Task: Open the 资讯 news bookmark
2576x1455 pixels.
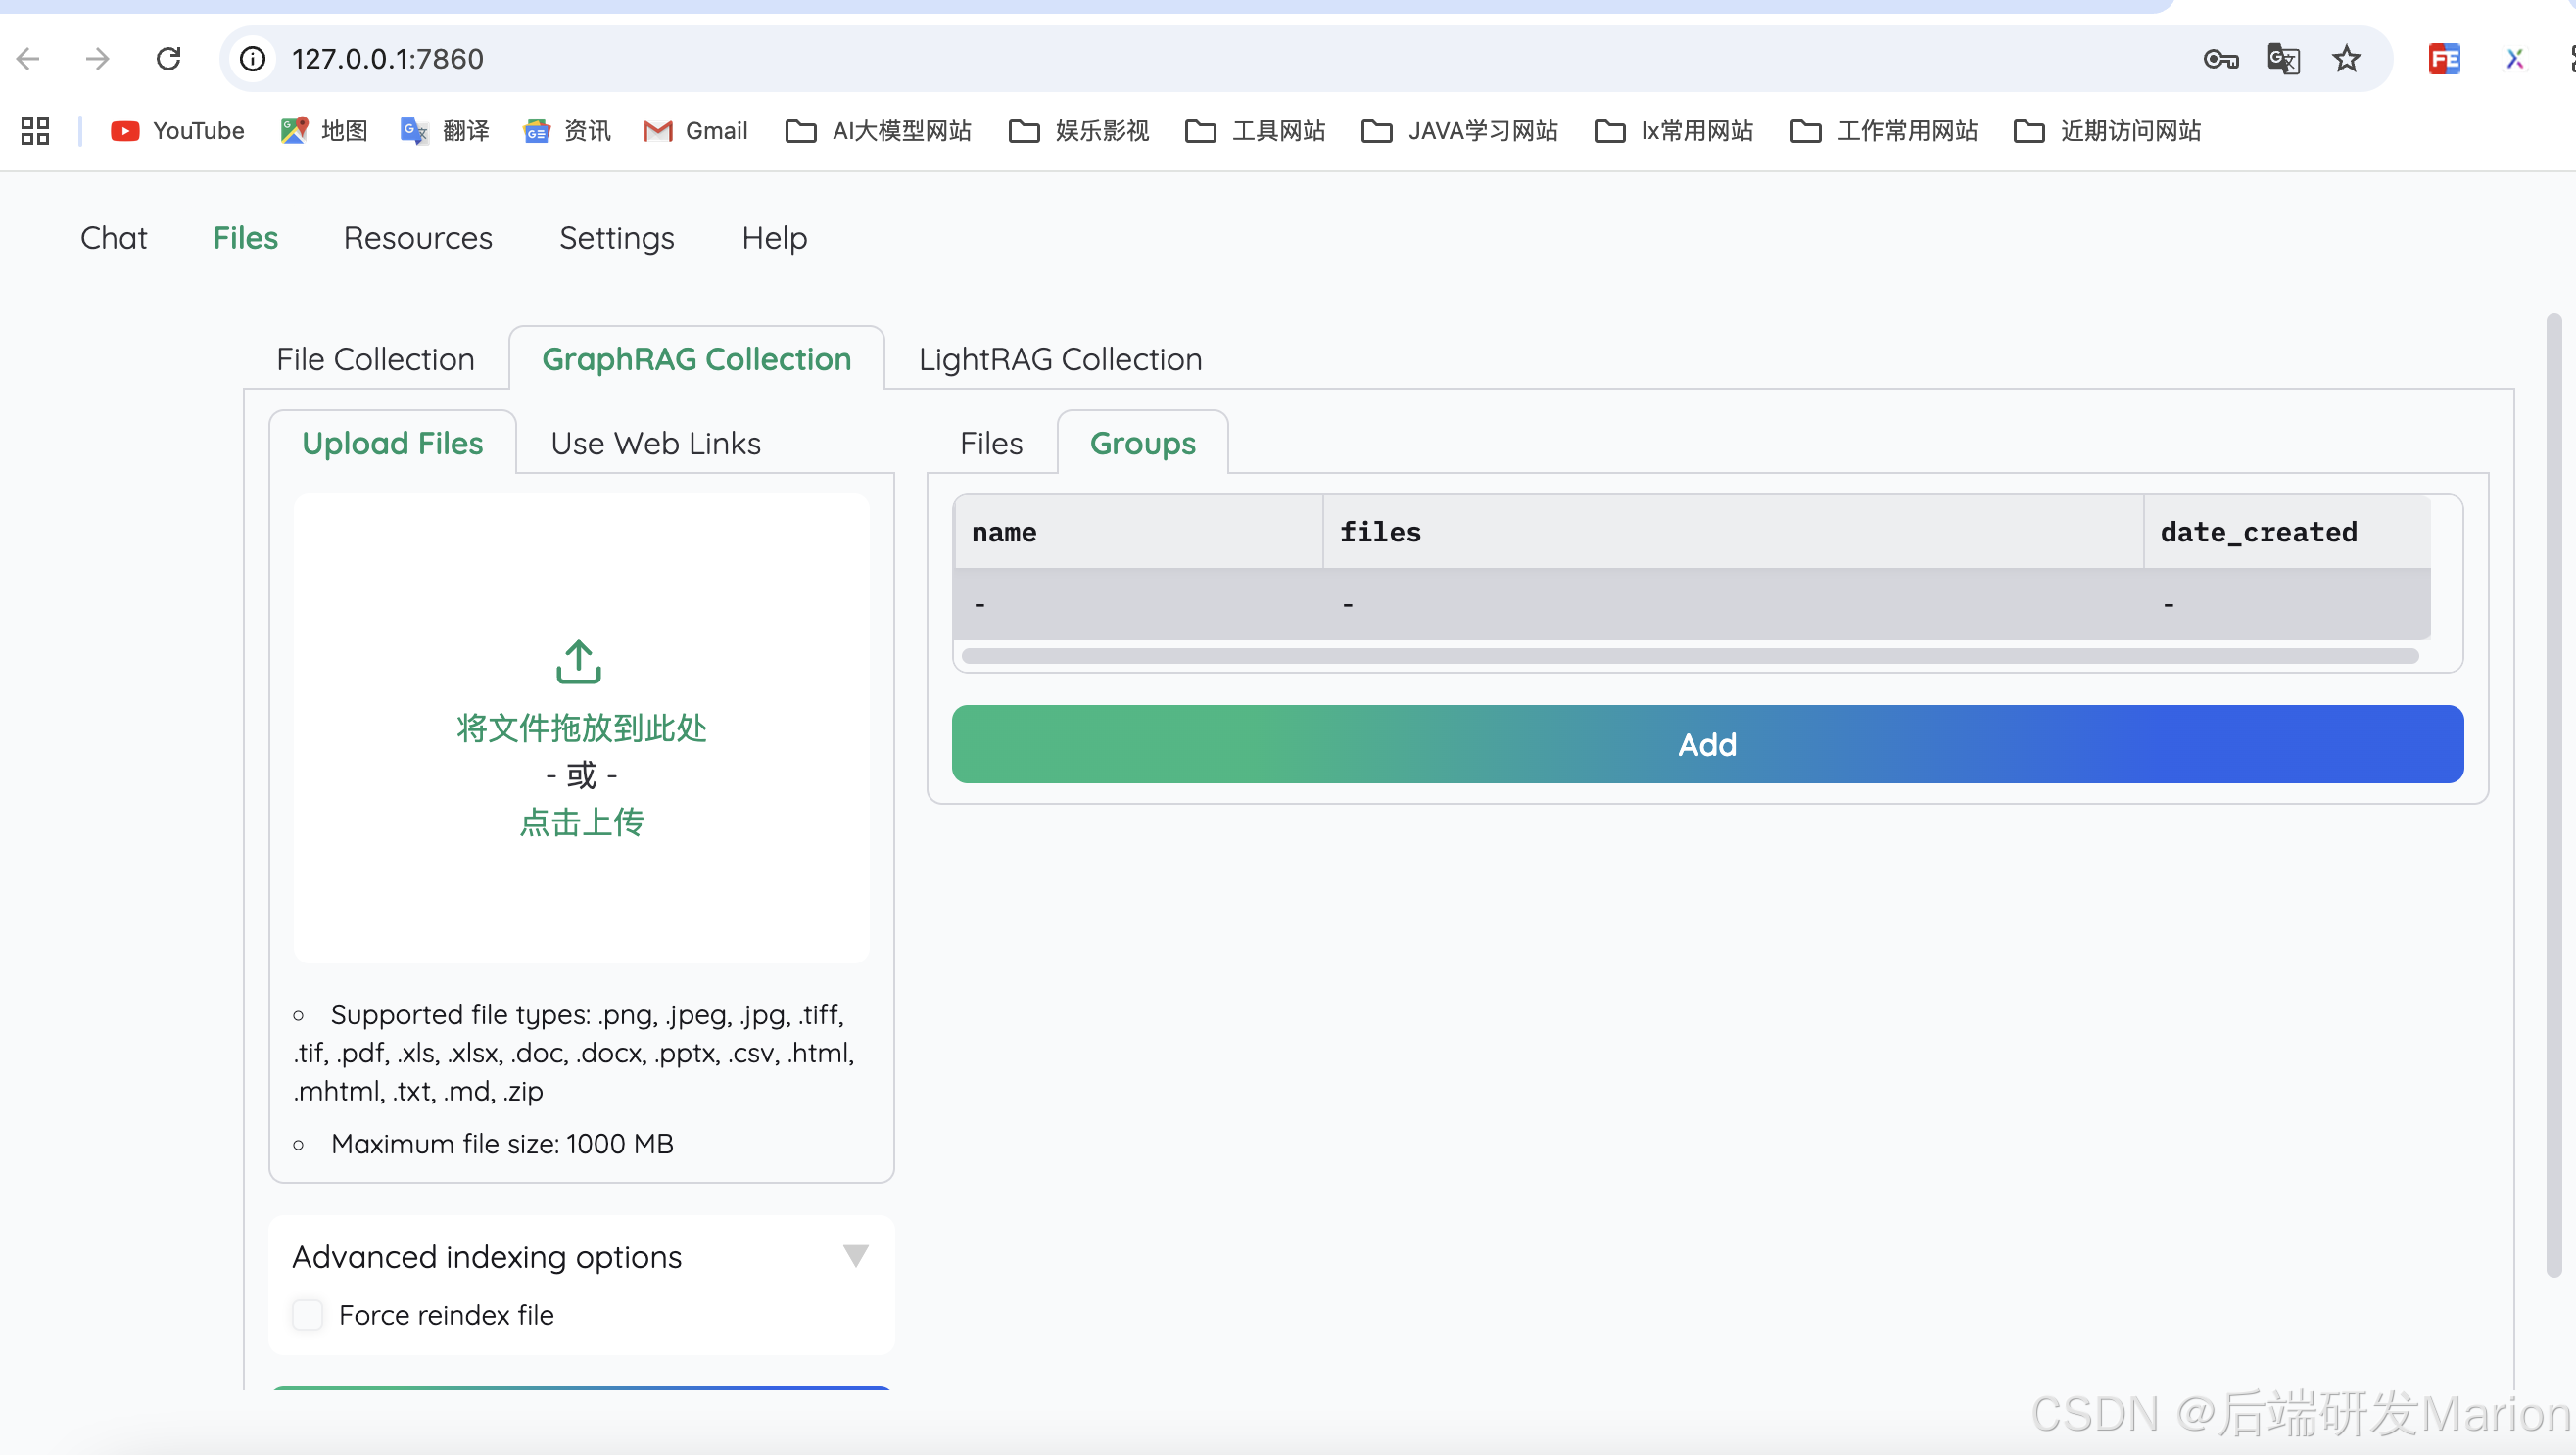Action: point(567,131)
